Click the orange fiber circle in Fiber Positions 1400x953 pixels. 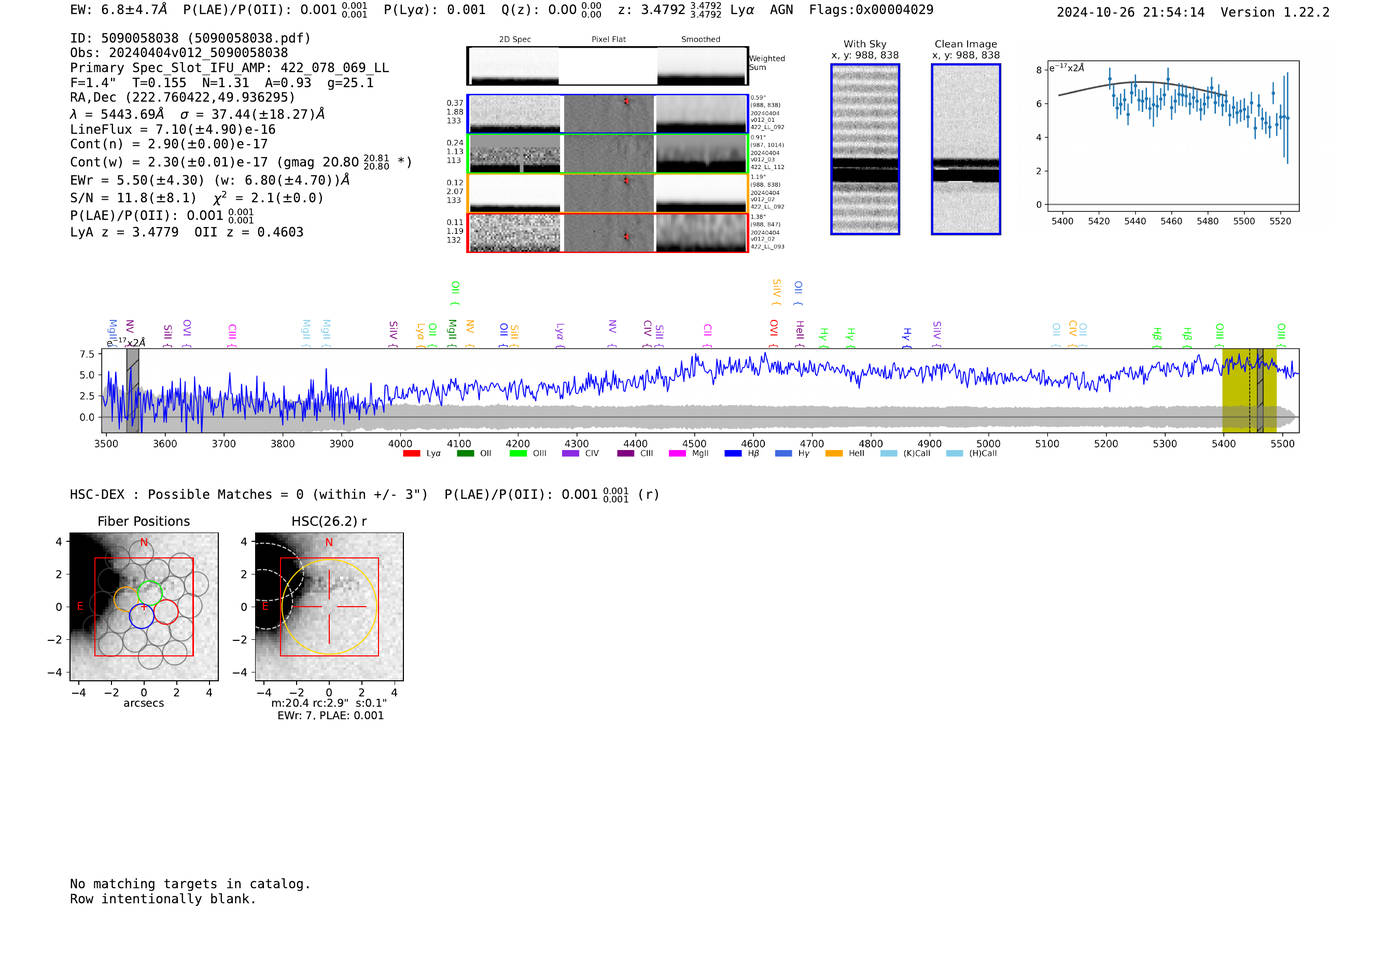126,600
